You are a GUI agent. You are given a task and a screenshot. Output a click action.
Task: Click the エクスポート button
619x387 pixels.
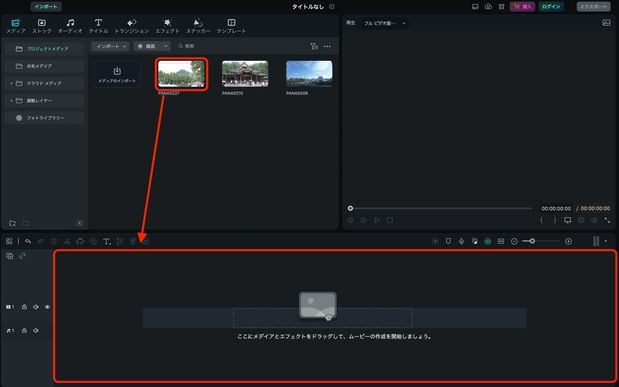[593, 7]
